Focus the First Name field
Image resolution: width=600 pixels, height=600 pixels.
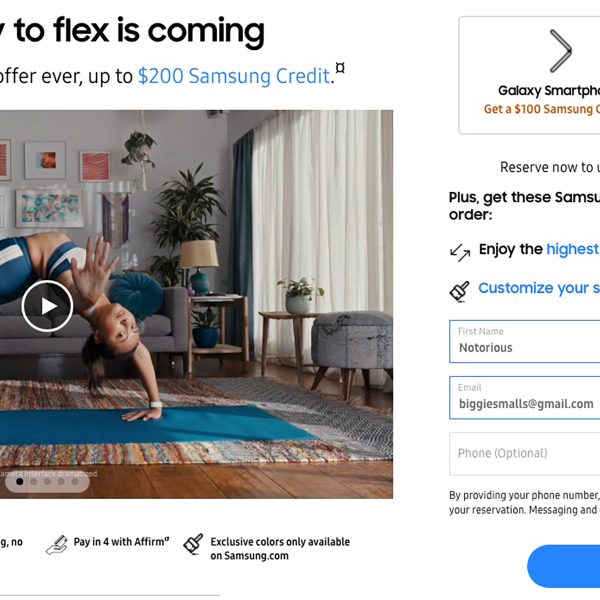click(525, 342)
